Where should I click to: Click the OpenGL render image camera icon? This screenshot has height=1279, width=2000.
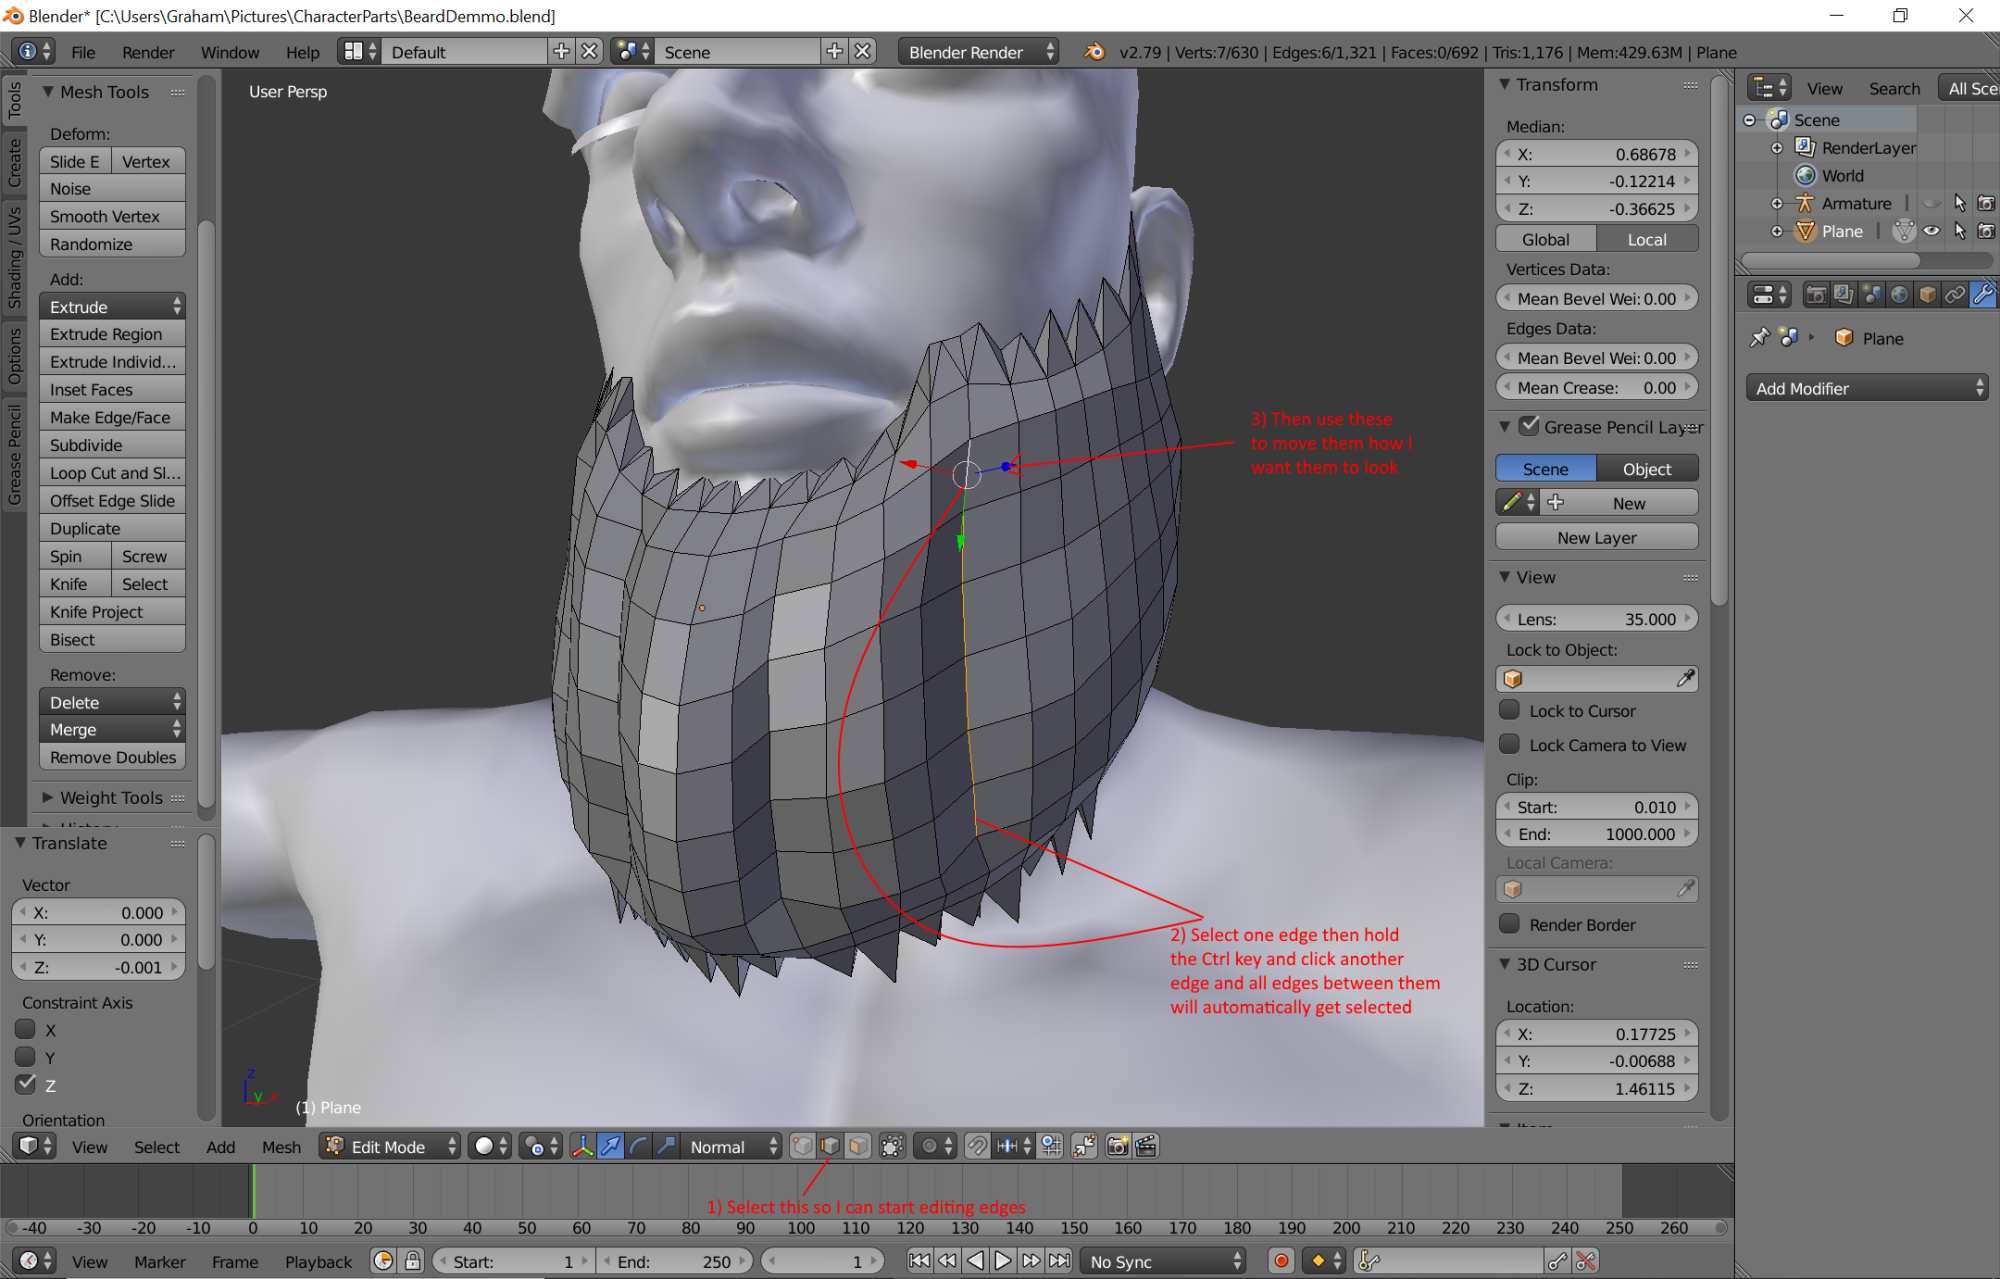click(x=1117, y=1146)
